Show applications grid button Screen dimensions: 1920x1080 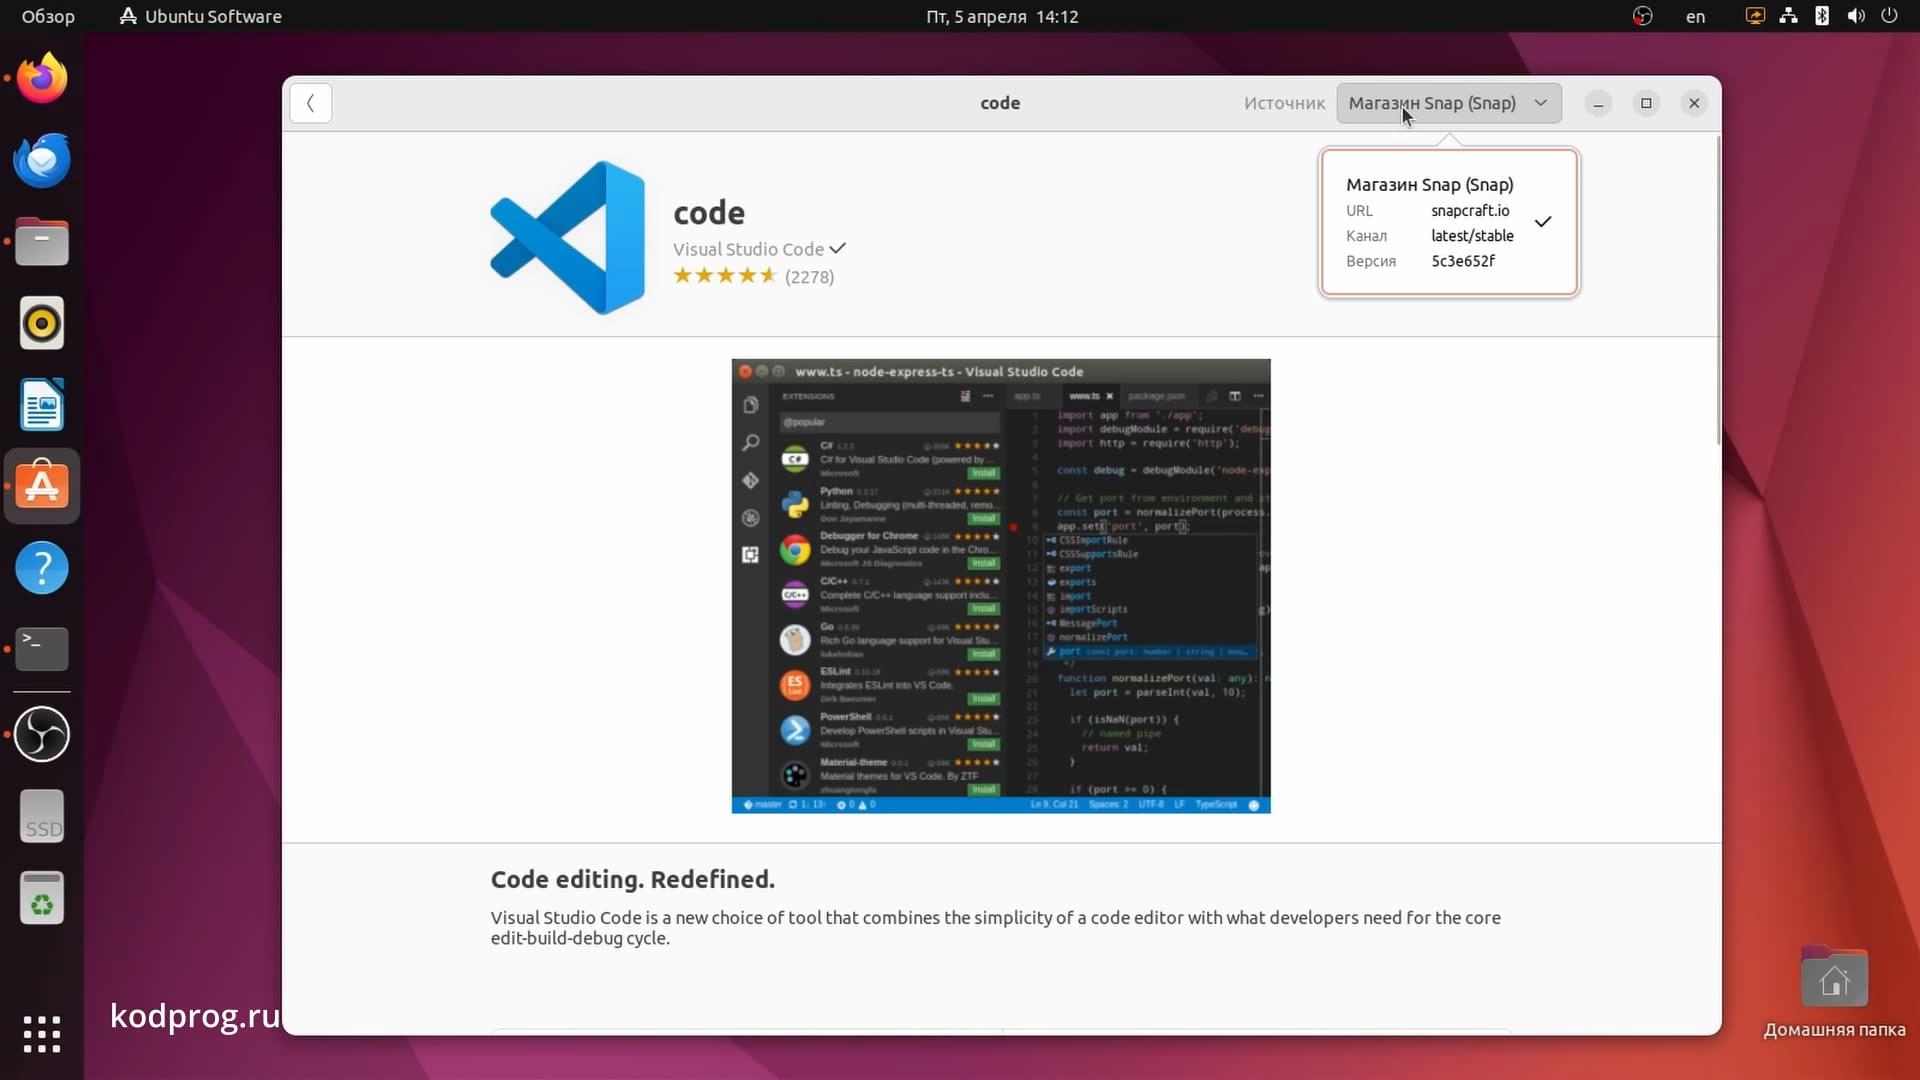[42, 1034]
